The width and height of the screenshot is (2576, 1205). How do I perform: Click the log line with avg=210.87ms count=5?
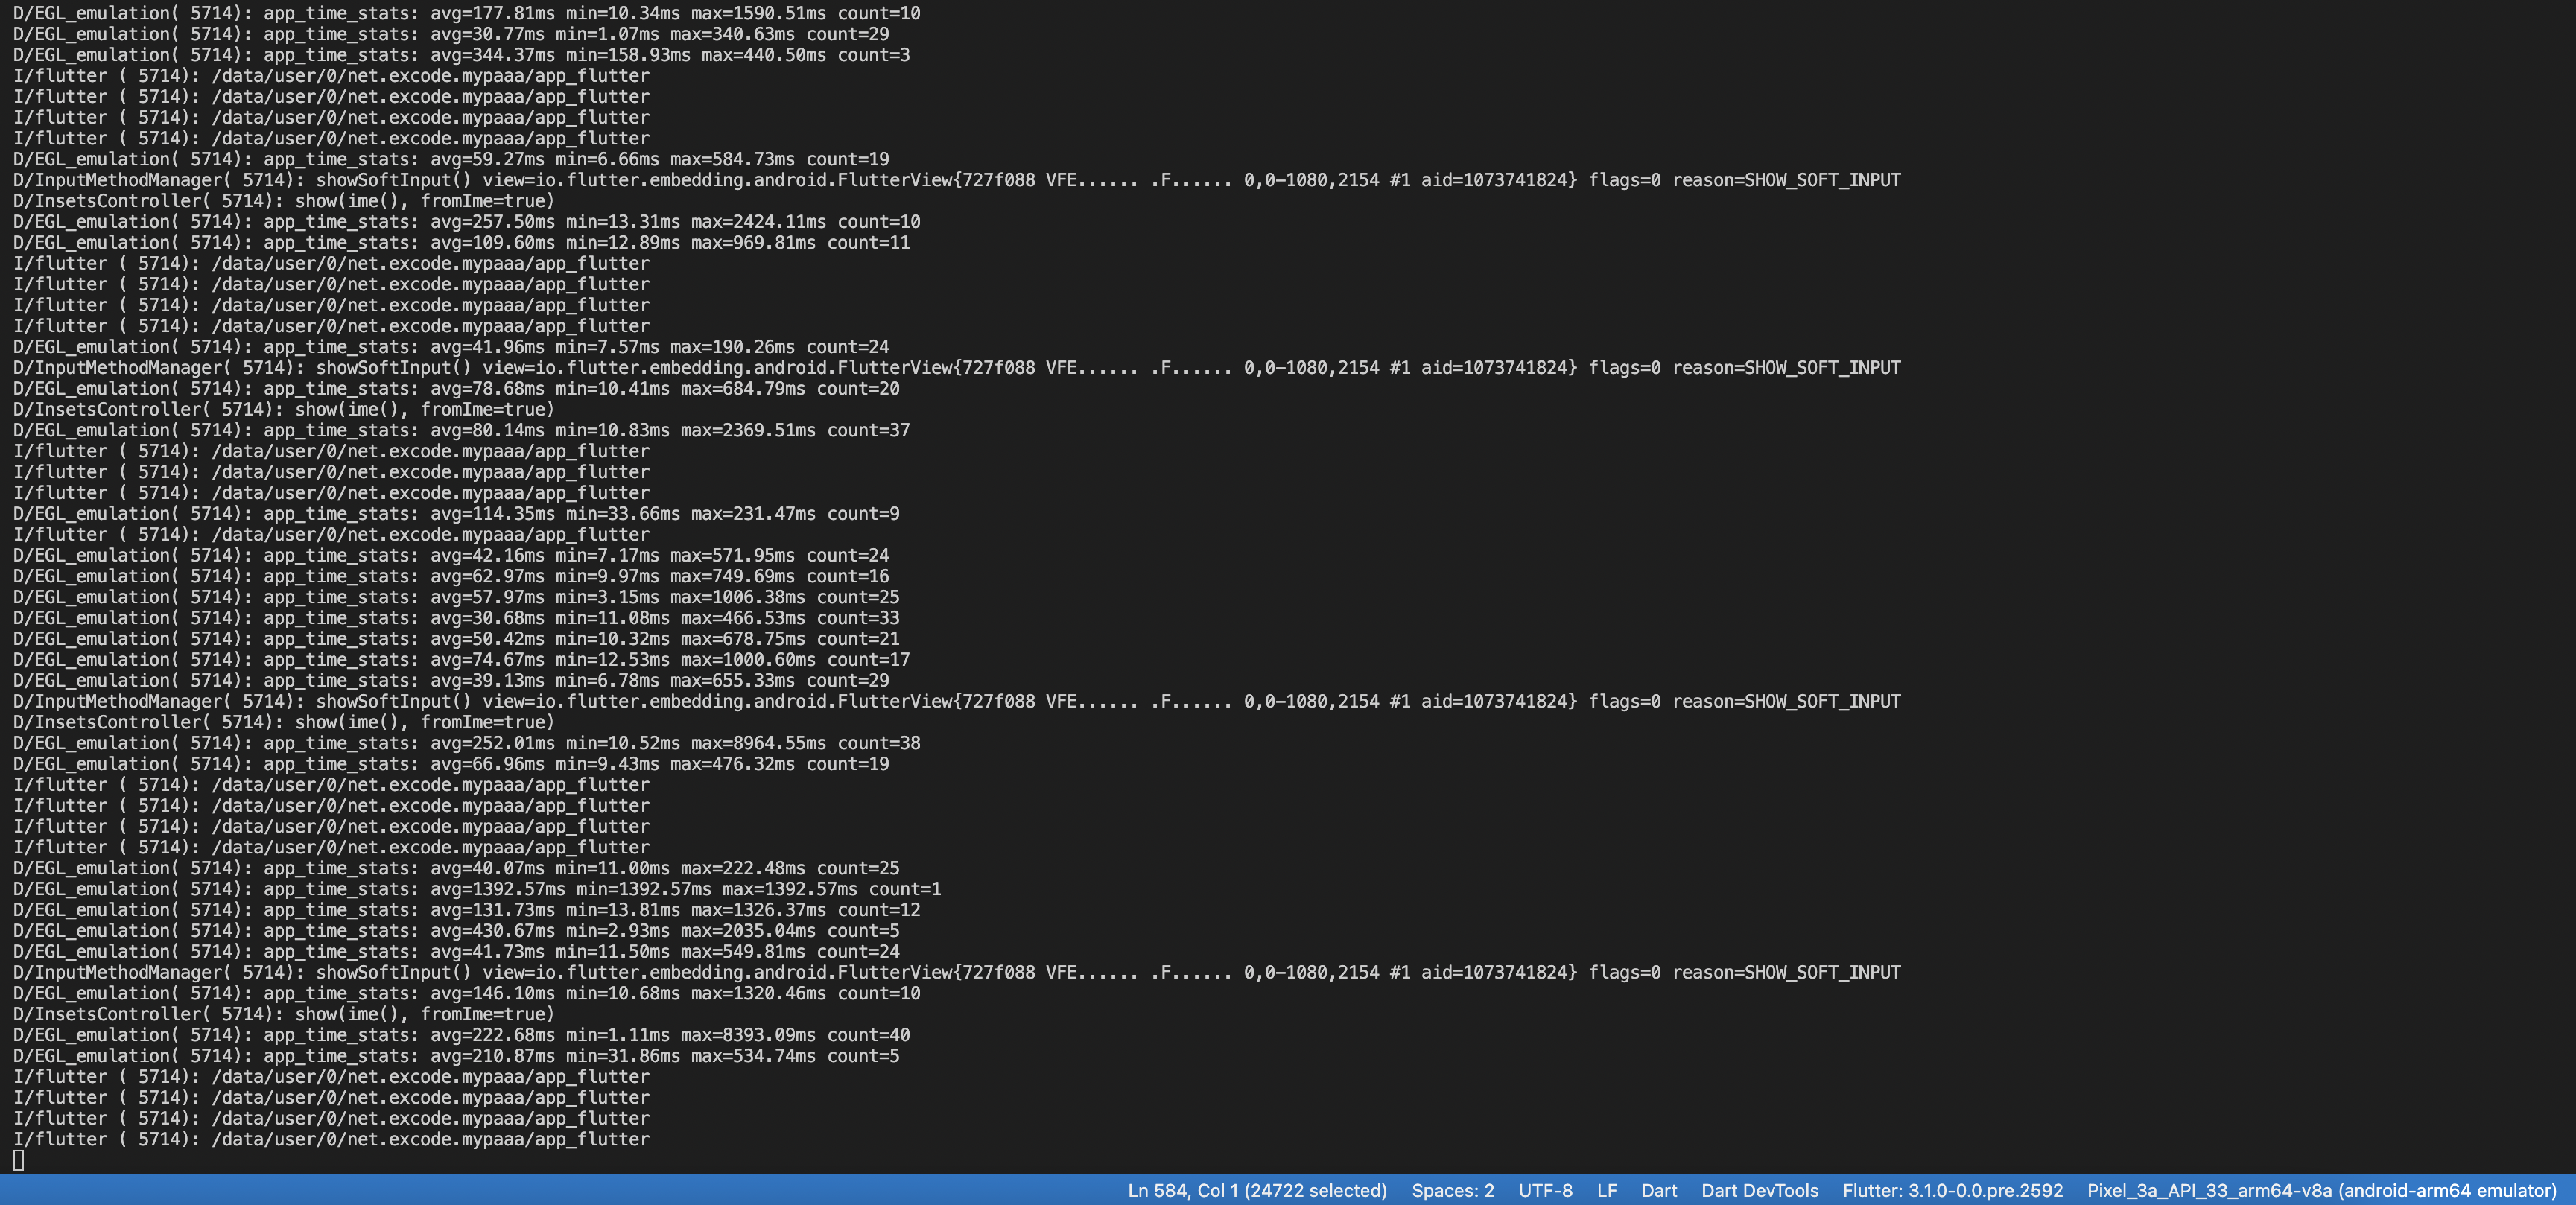tap(456, 1056)
